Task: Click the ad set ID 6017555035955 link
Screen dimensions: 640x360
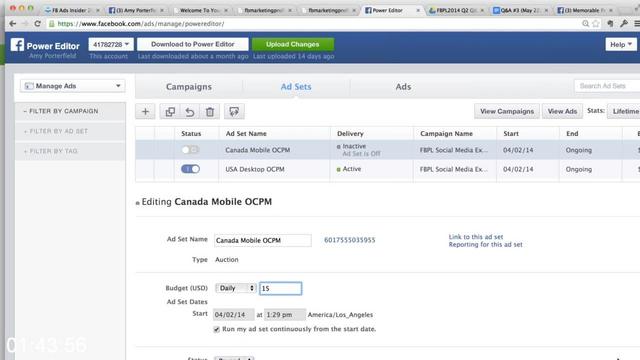Action: 349,240
